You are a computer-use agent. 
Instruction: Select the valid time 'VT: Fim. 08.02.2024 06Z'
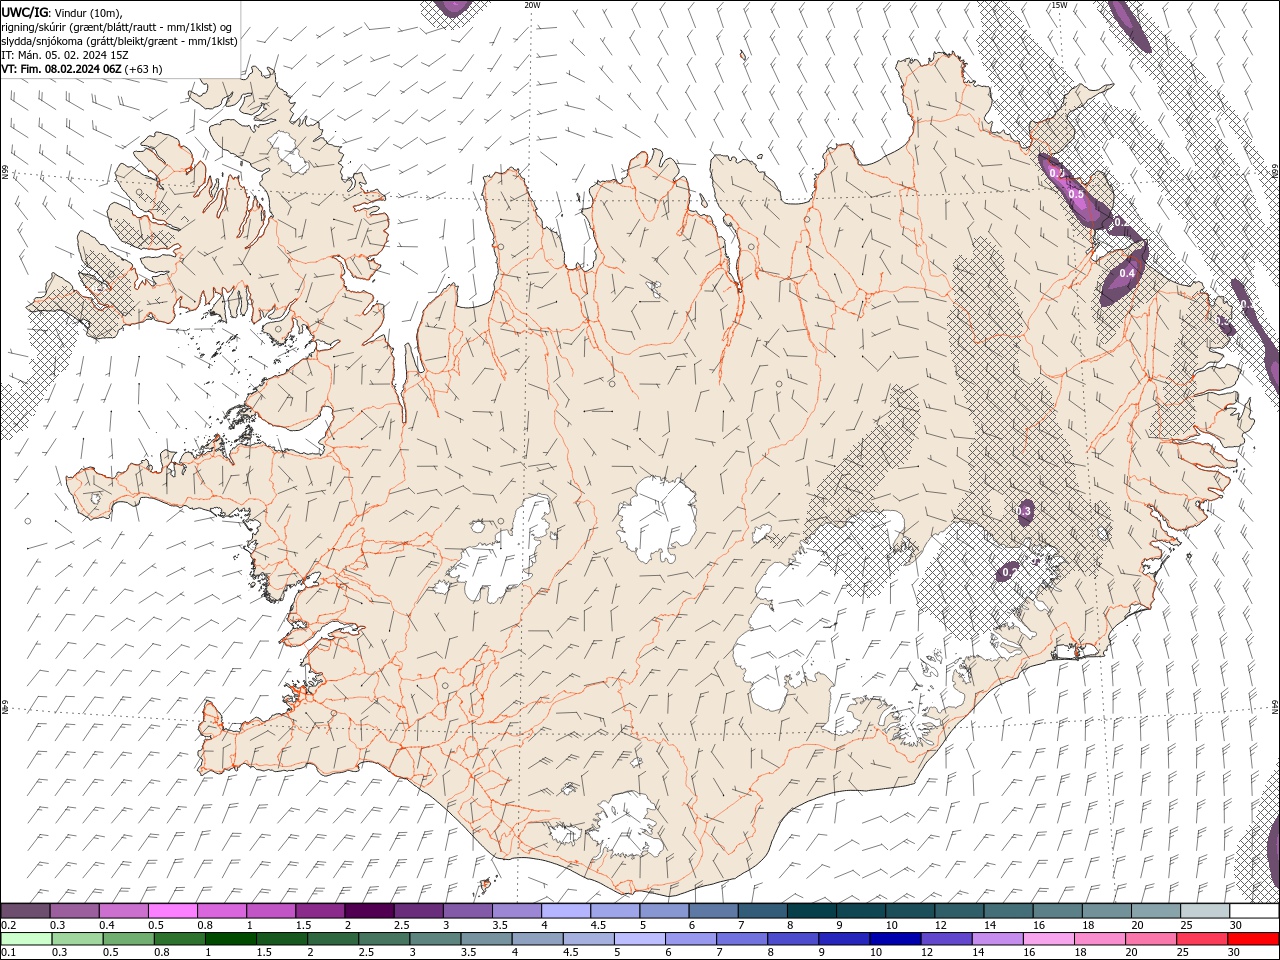pyautogui.click(x=62, y=69)
